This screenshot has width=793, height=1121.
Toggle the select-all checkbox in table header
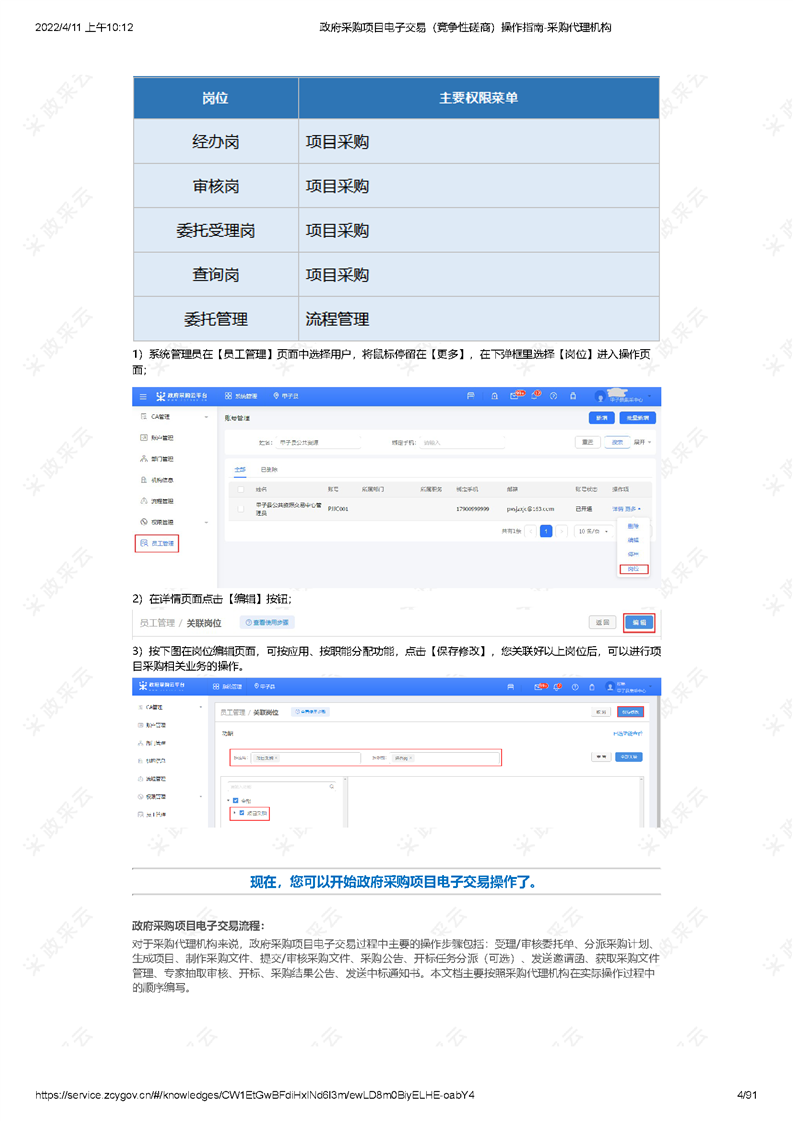(240, 490)
